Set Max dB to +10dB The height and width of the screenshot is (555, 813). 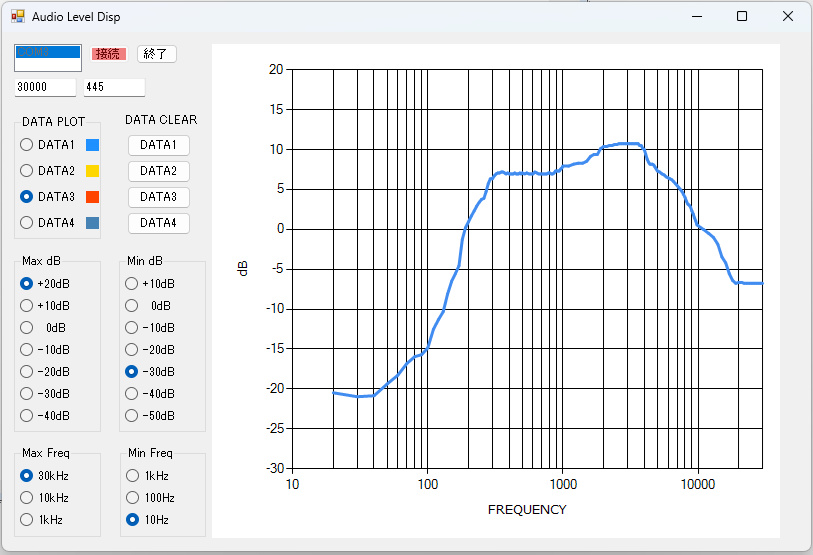coord(27,306)
